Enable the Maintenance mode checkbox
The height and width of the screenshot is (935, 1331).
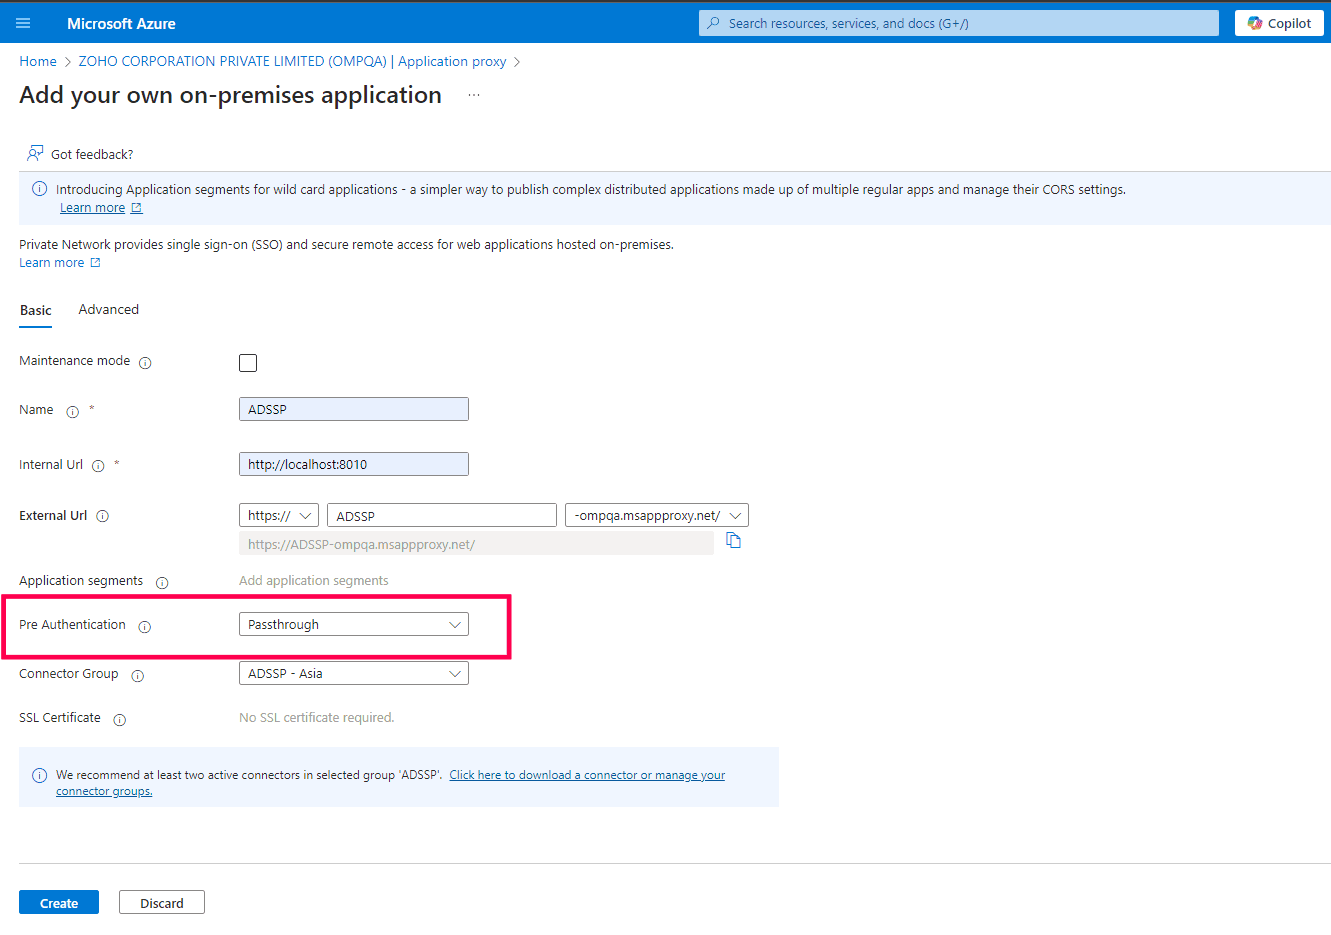pyautogui.click(x=248, y=362)
